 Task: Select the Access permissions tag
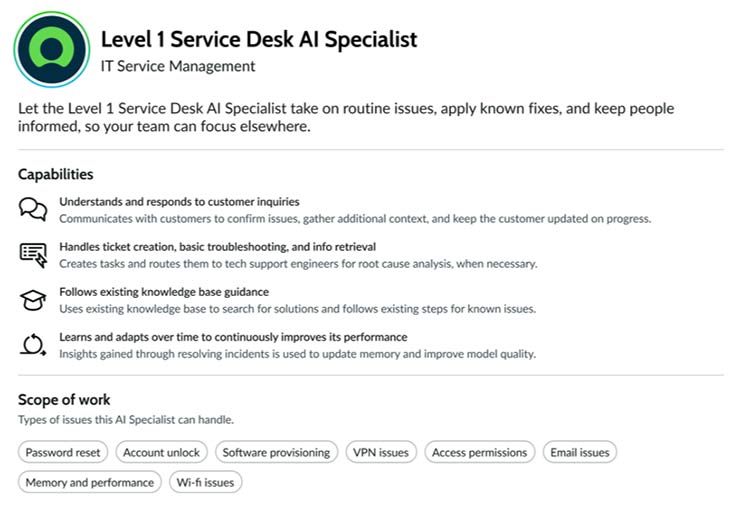[480, 452]
